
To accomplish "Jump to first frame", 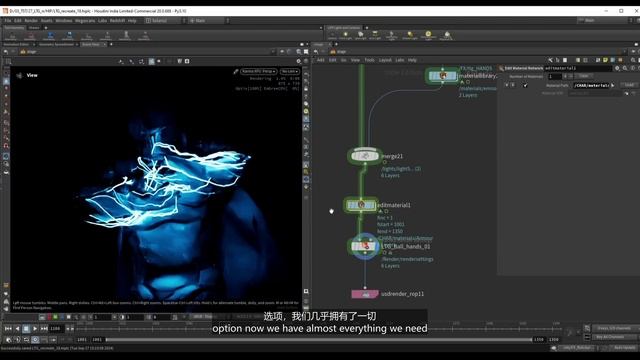I will (8, 328).
